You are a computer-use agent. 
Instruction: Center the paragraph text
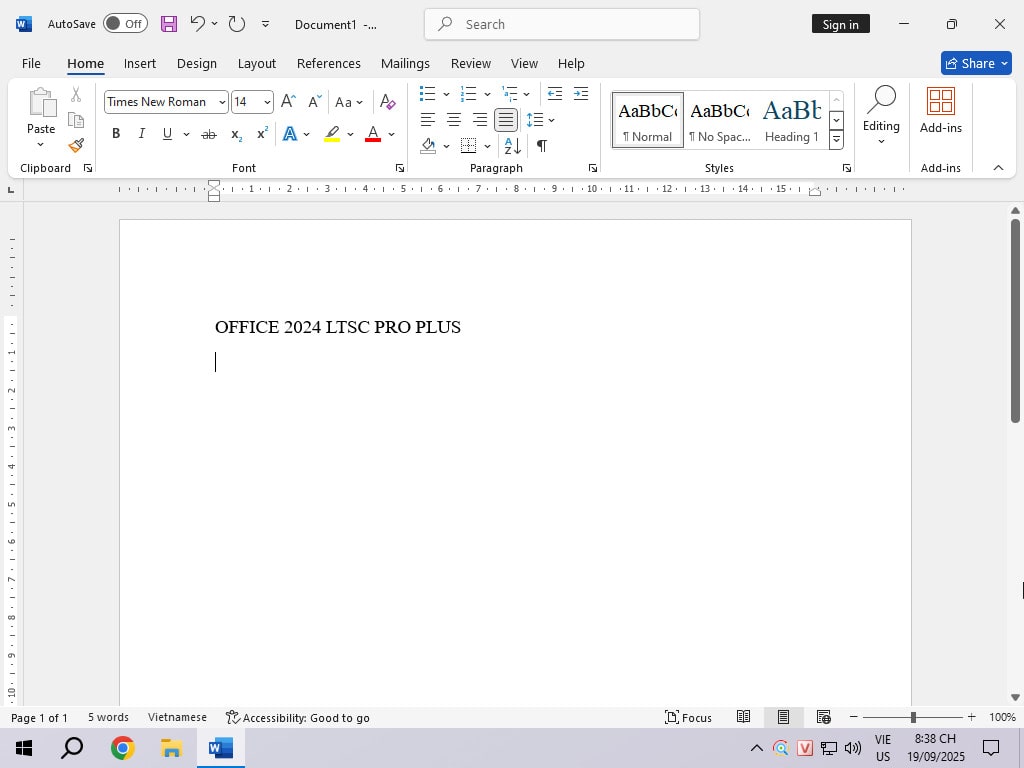(x=454, y=120)
